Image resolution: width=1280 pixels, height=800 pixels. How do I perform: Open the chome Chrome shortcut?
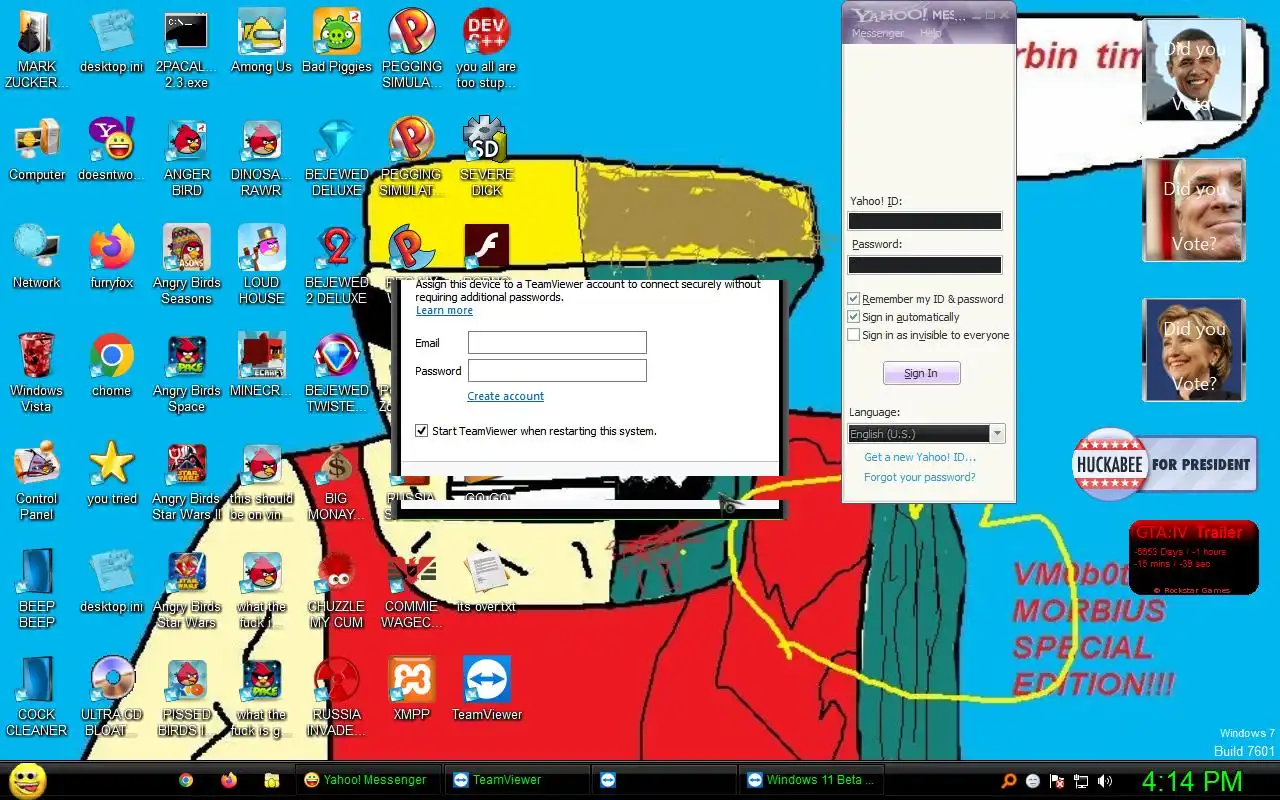coord(112,366)
